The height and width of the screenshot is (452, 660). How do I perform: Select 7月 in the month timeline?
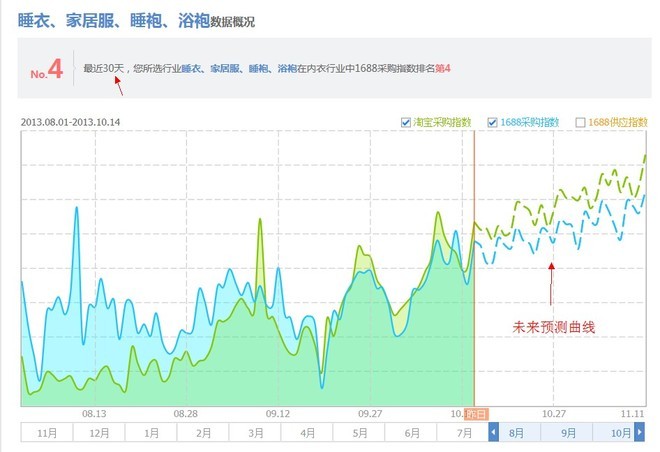(464, 433)
